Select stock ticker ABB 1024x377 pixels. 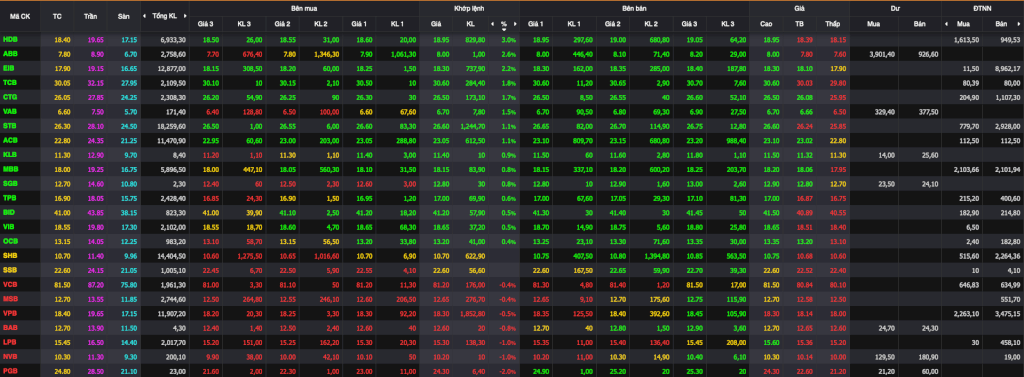pos(10,54)
